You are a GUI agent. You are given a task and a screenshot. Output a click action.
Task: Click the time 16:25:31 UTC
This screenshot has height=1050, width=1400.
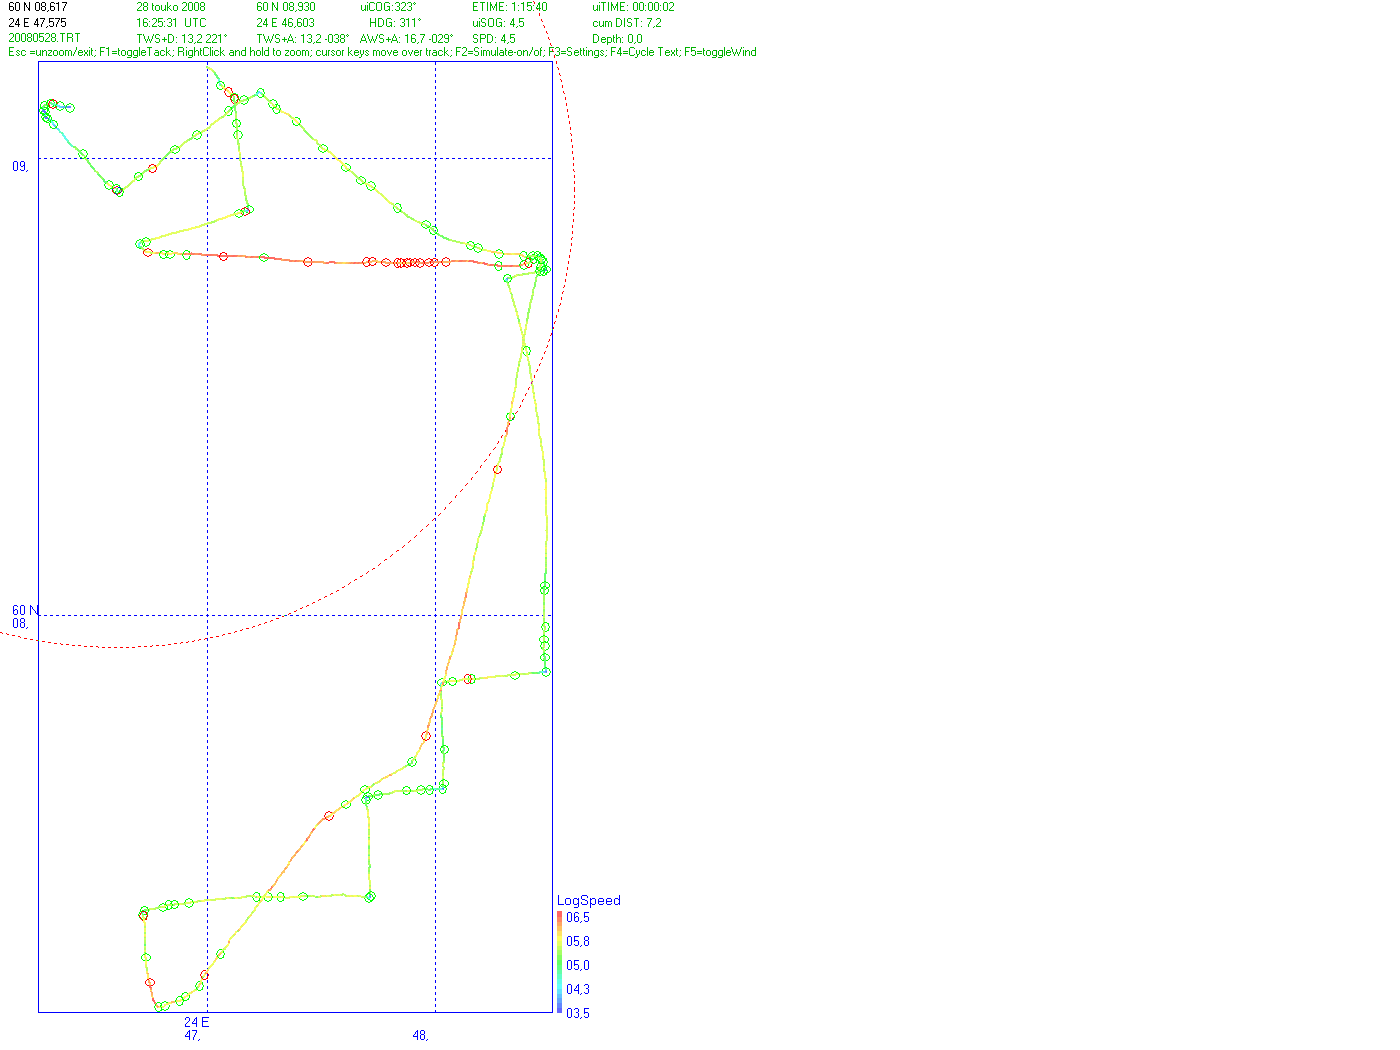point(171,23)
